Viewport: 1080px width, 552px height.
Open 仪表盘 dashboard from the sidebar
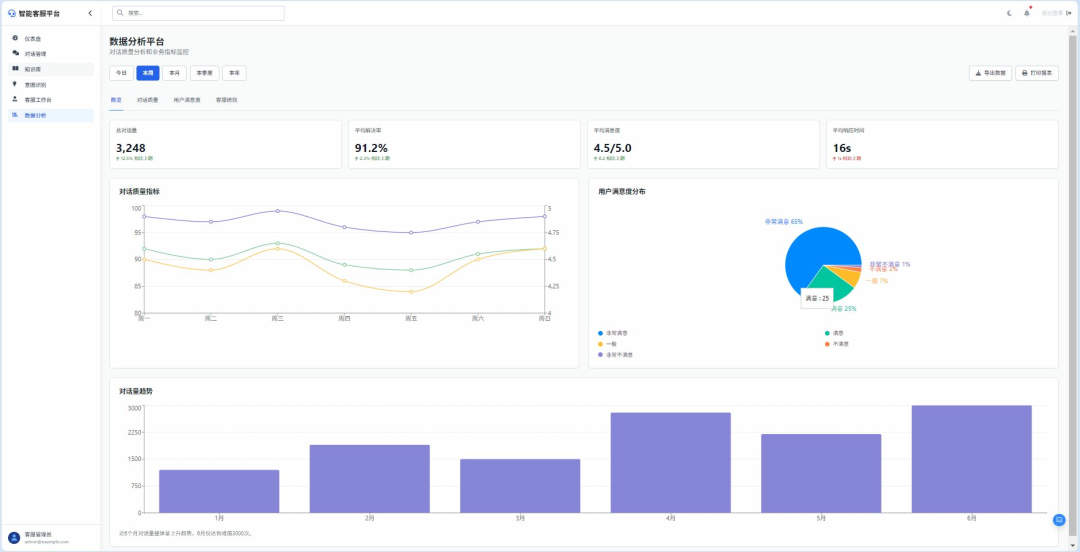(33, 38)
